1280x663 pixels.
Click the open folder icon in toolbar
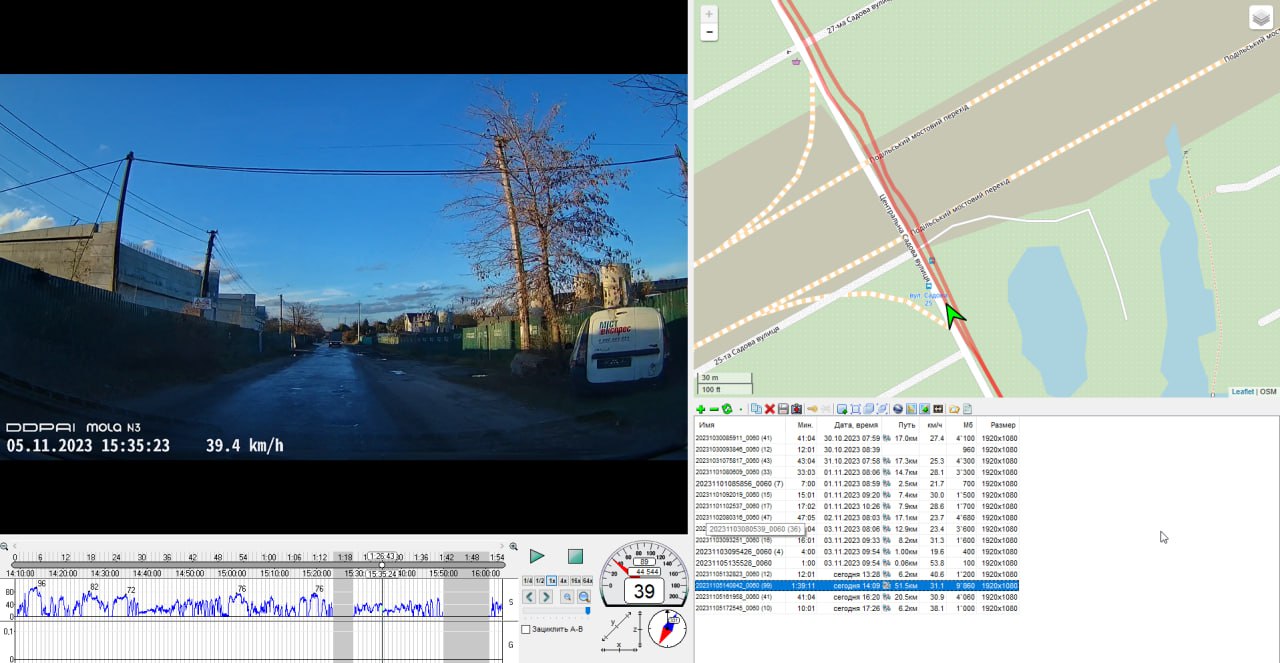[x=954, y=409]
